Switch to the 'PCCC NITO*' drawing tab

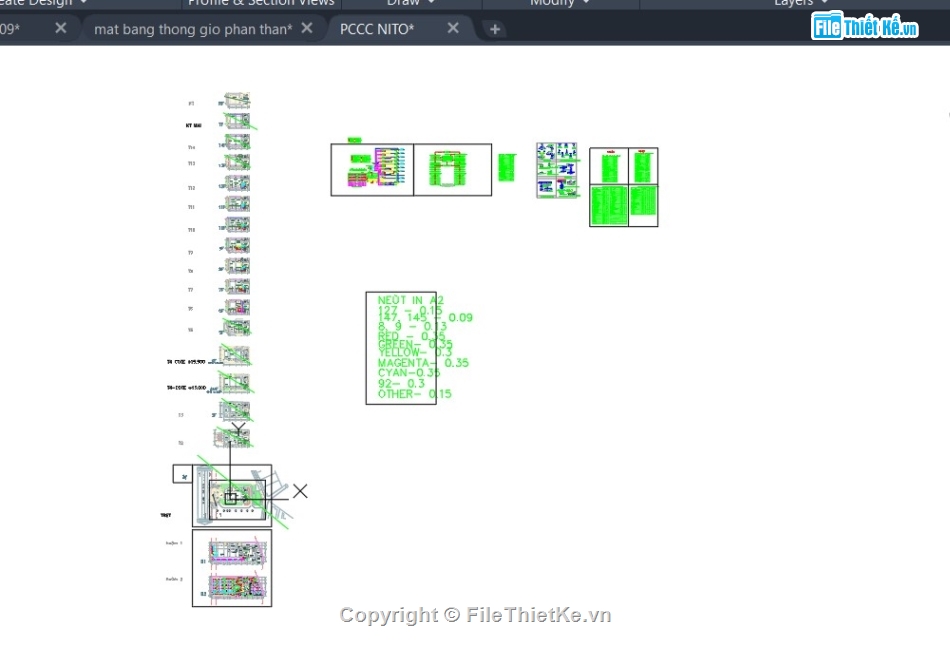pos(377,29)
